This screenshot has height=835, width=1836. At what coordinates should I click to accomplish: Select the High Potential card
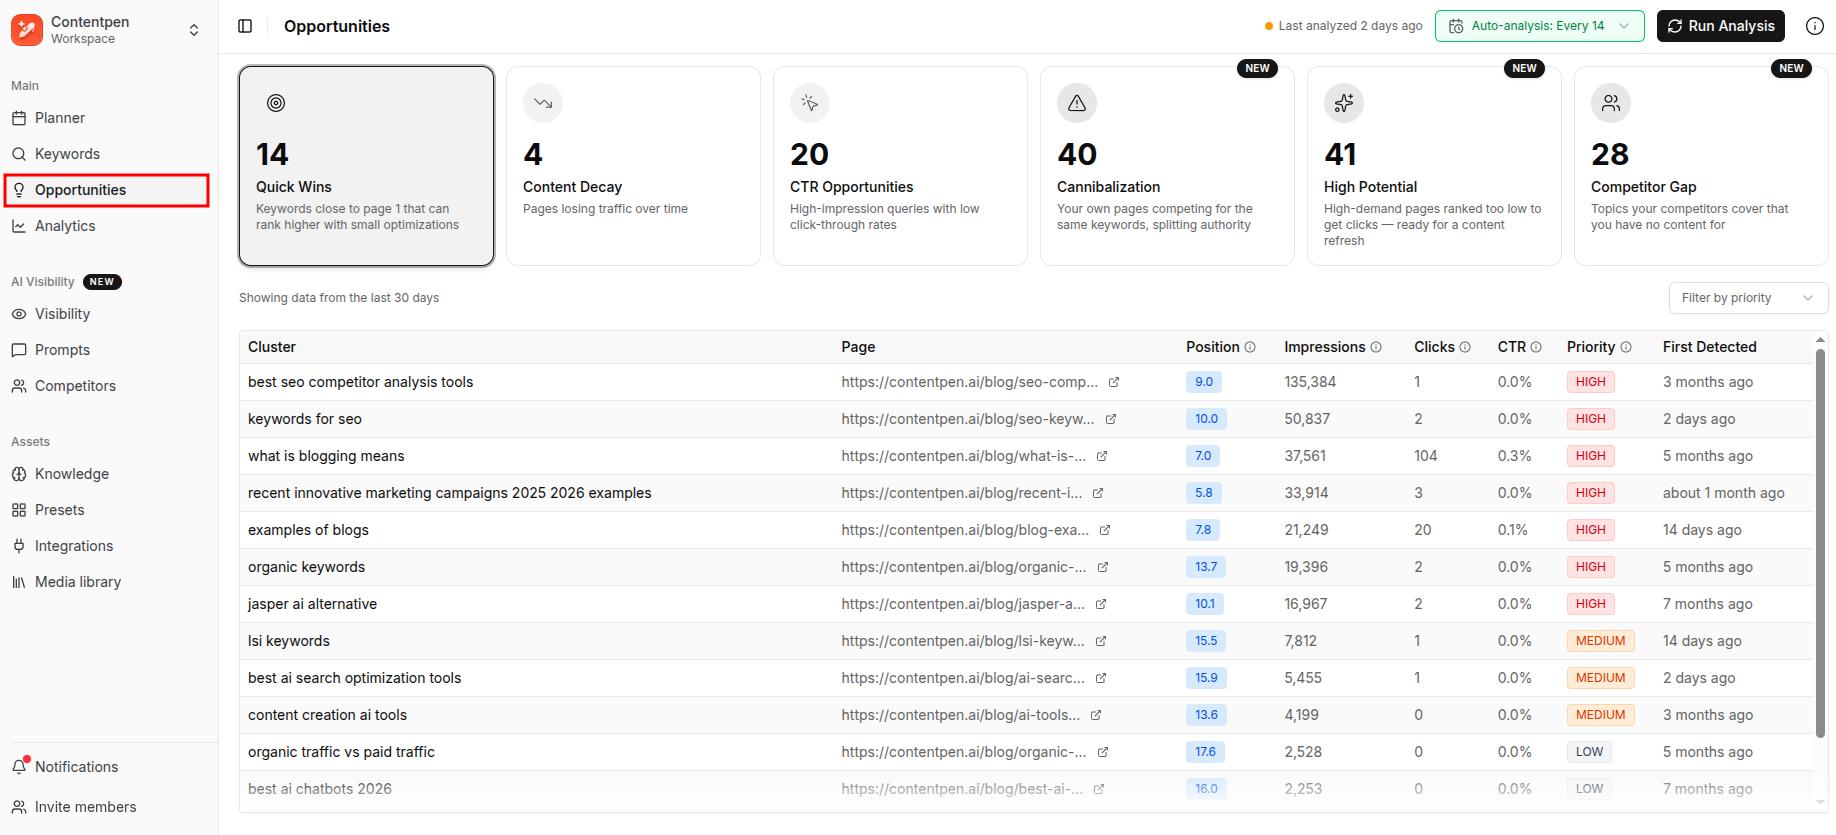pyautogui.click(x=1434, y=166)
